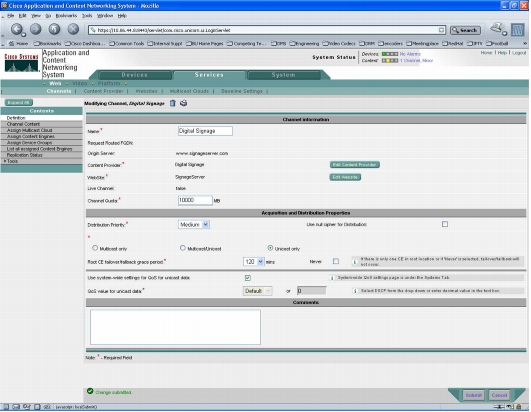This screenshot has width=531, height=412.
Task: Open Replication Status in Contents panel
Action: [x=25, y=155]
